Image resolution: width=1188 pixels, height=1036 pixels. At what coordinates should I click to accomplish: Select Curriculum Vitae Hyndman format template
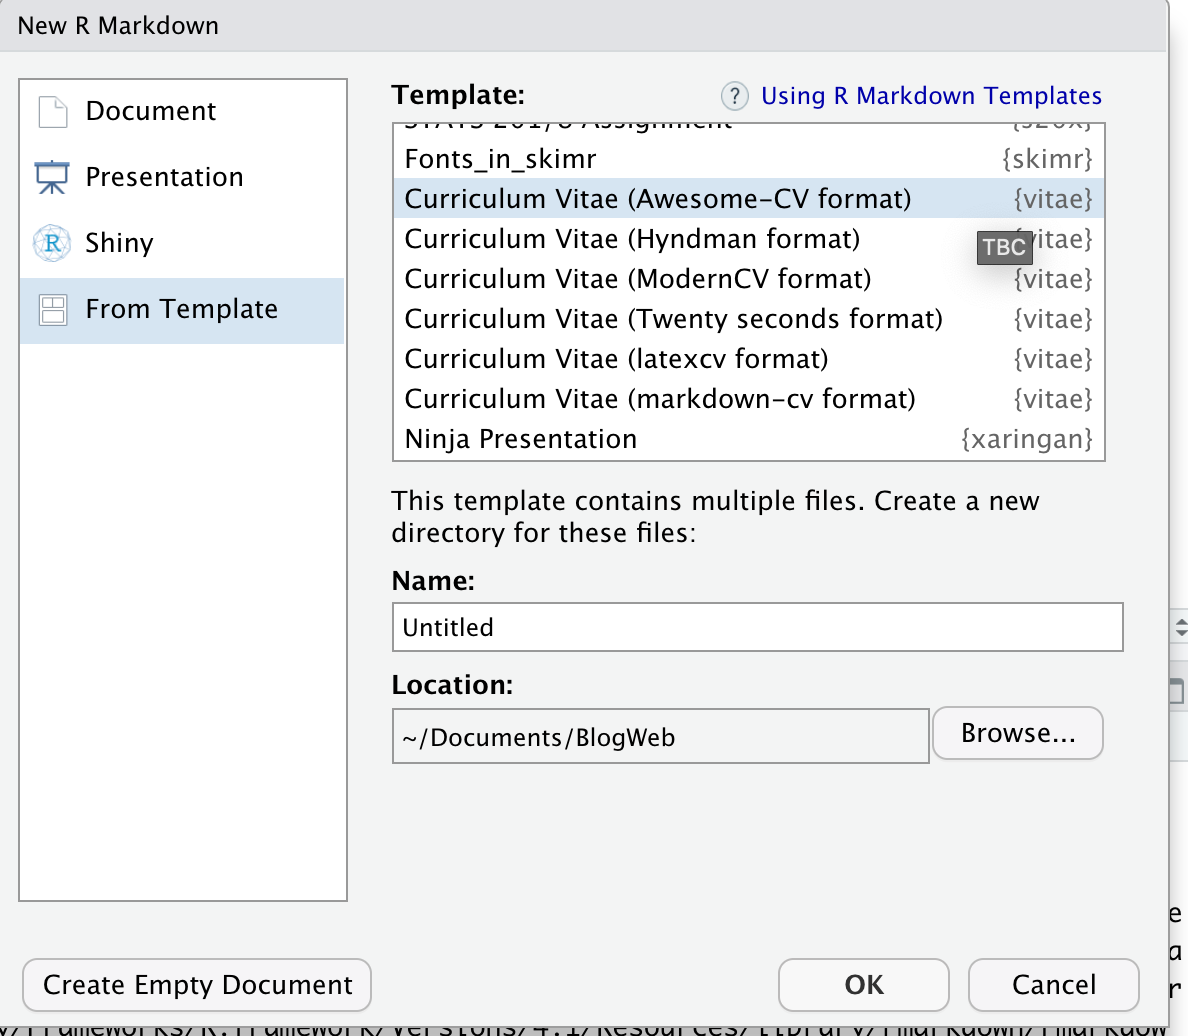(x=749, y=239)
